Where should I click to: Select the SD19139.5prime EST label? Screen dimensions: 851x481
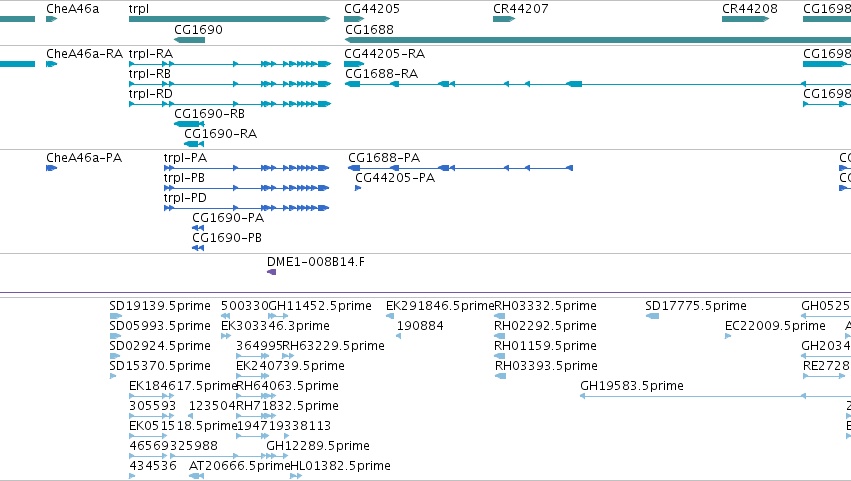(160, 306)
